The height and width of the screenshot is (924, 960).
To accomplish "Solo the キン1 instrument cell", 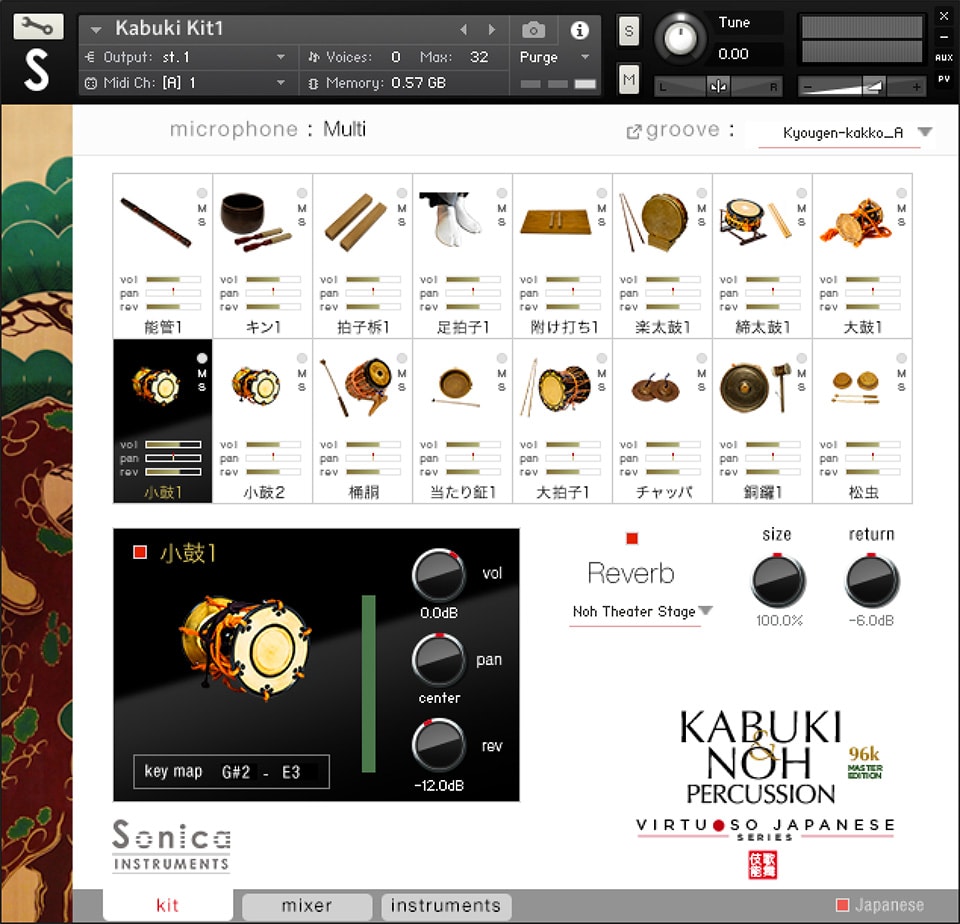I will click(302, 222).
